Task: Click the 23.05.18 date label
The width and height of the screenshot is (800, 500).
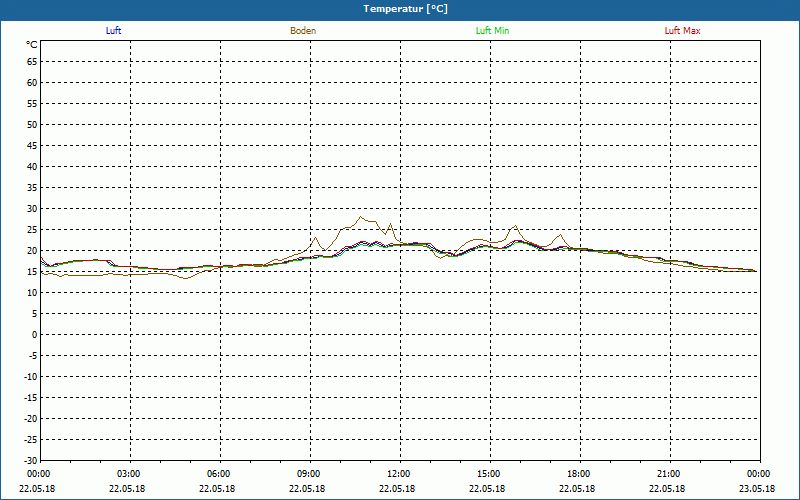Action: [x=757, y=489]
